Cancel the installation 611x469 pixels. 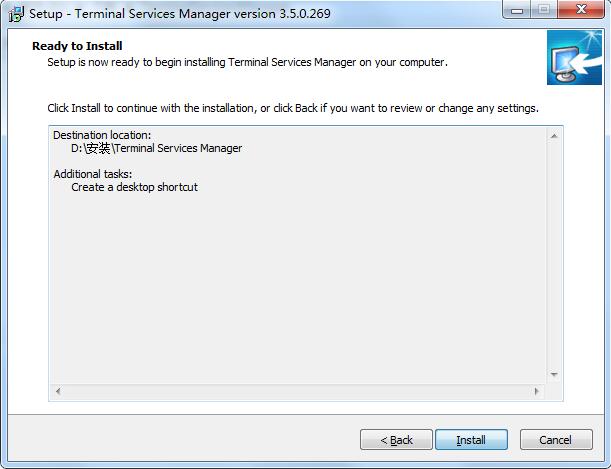(x=555, y=440)
